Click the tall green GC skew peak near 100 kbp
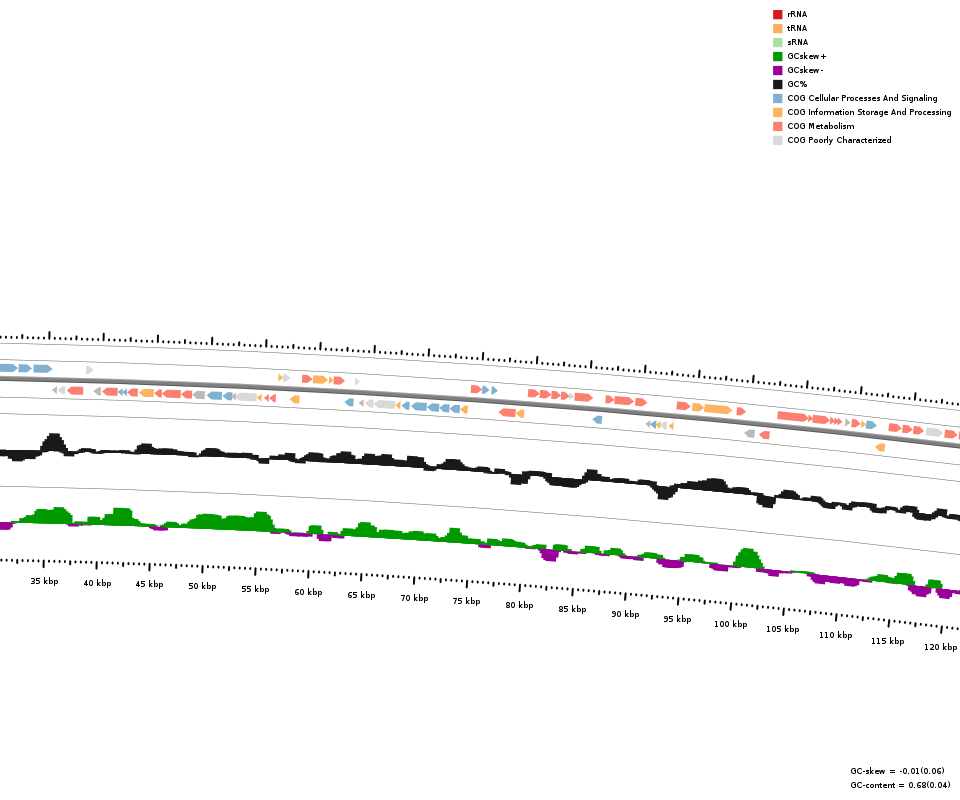Image resolution: width=960 pixels, height=800 pixels. (x=747, y=558)
